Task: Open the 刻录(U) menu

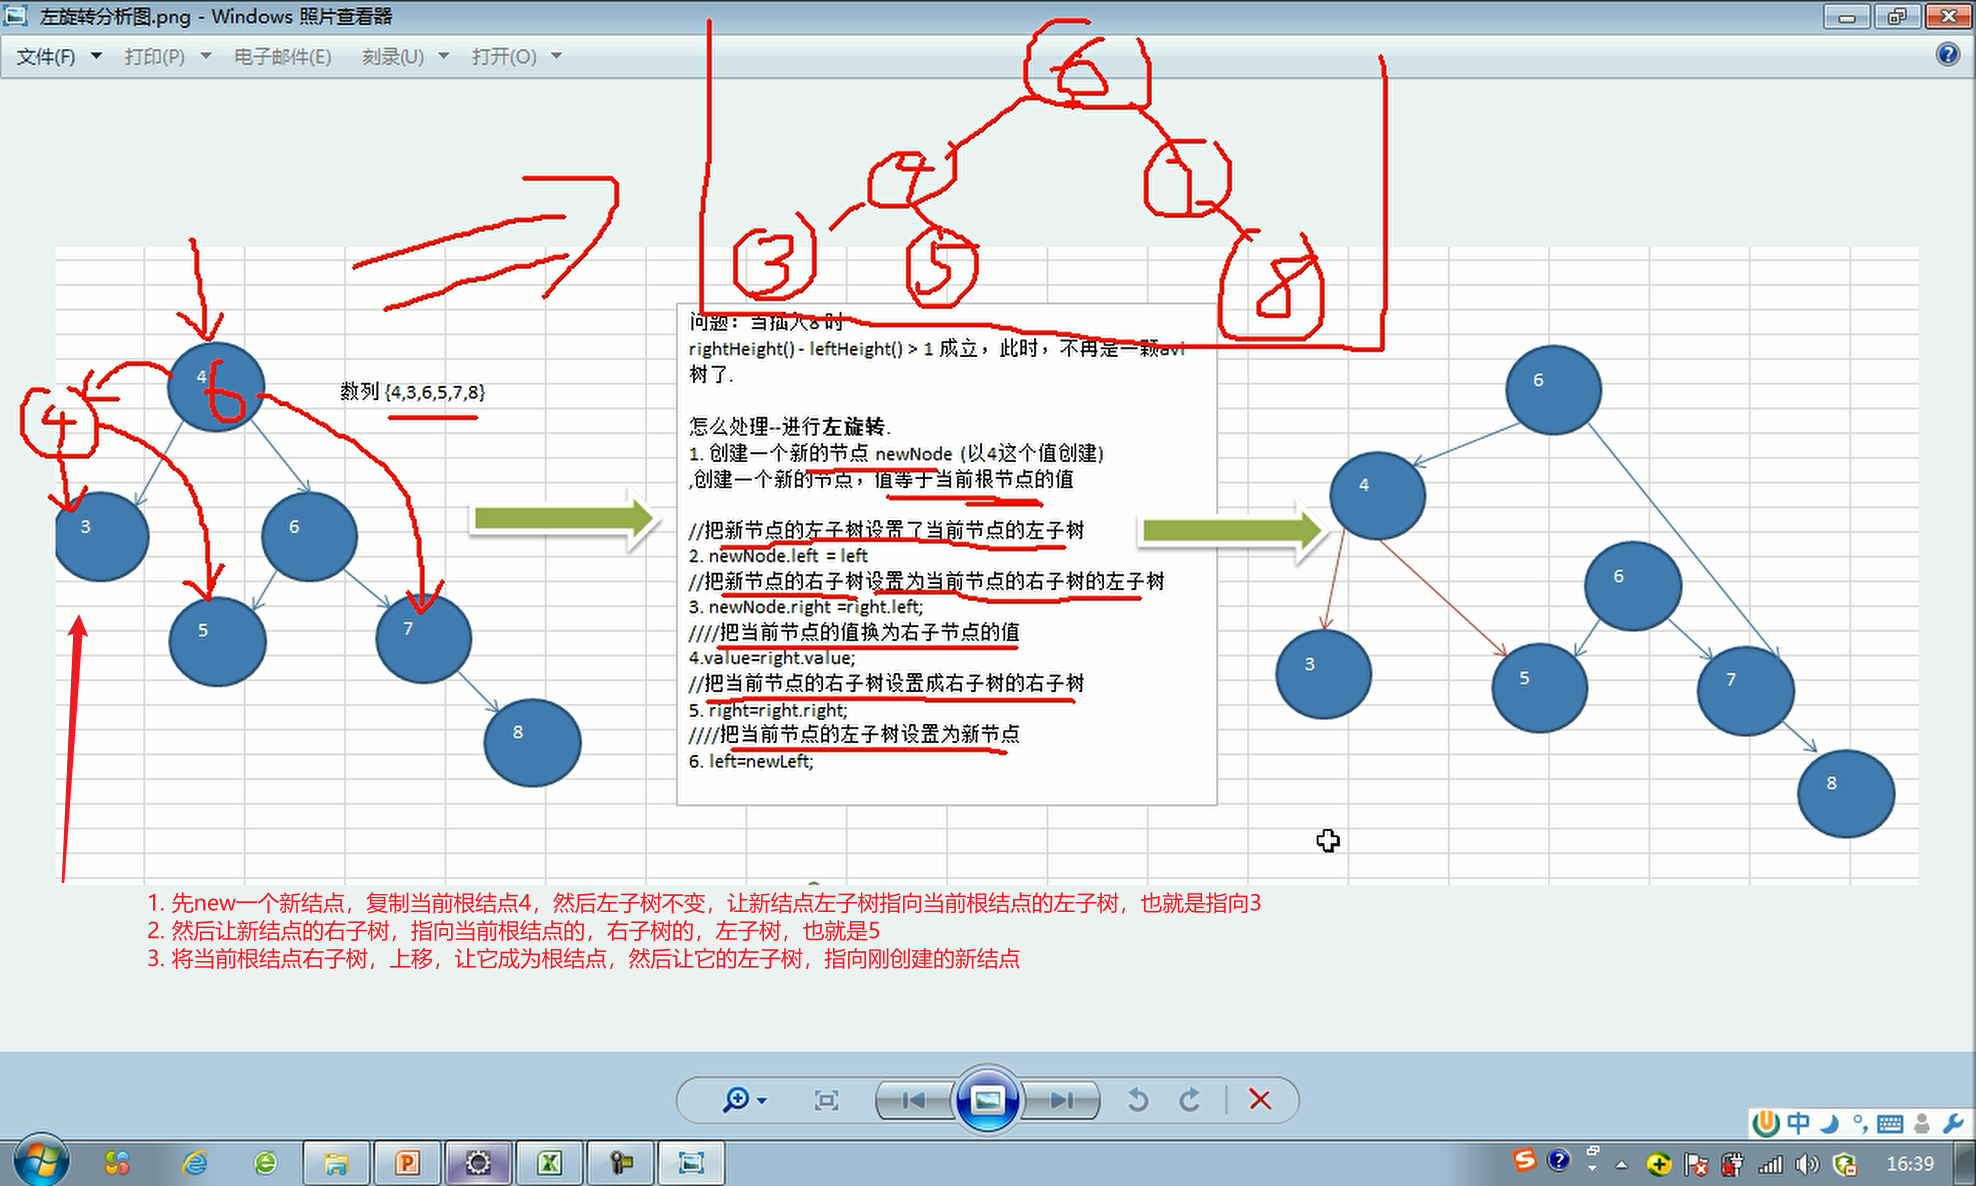Action: (392, 57)
